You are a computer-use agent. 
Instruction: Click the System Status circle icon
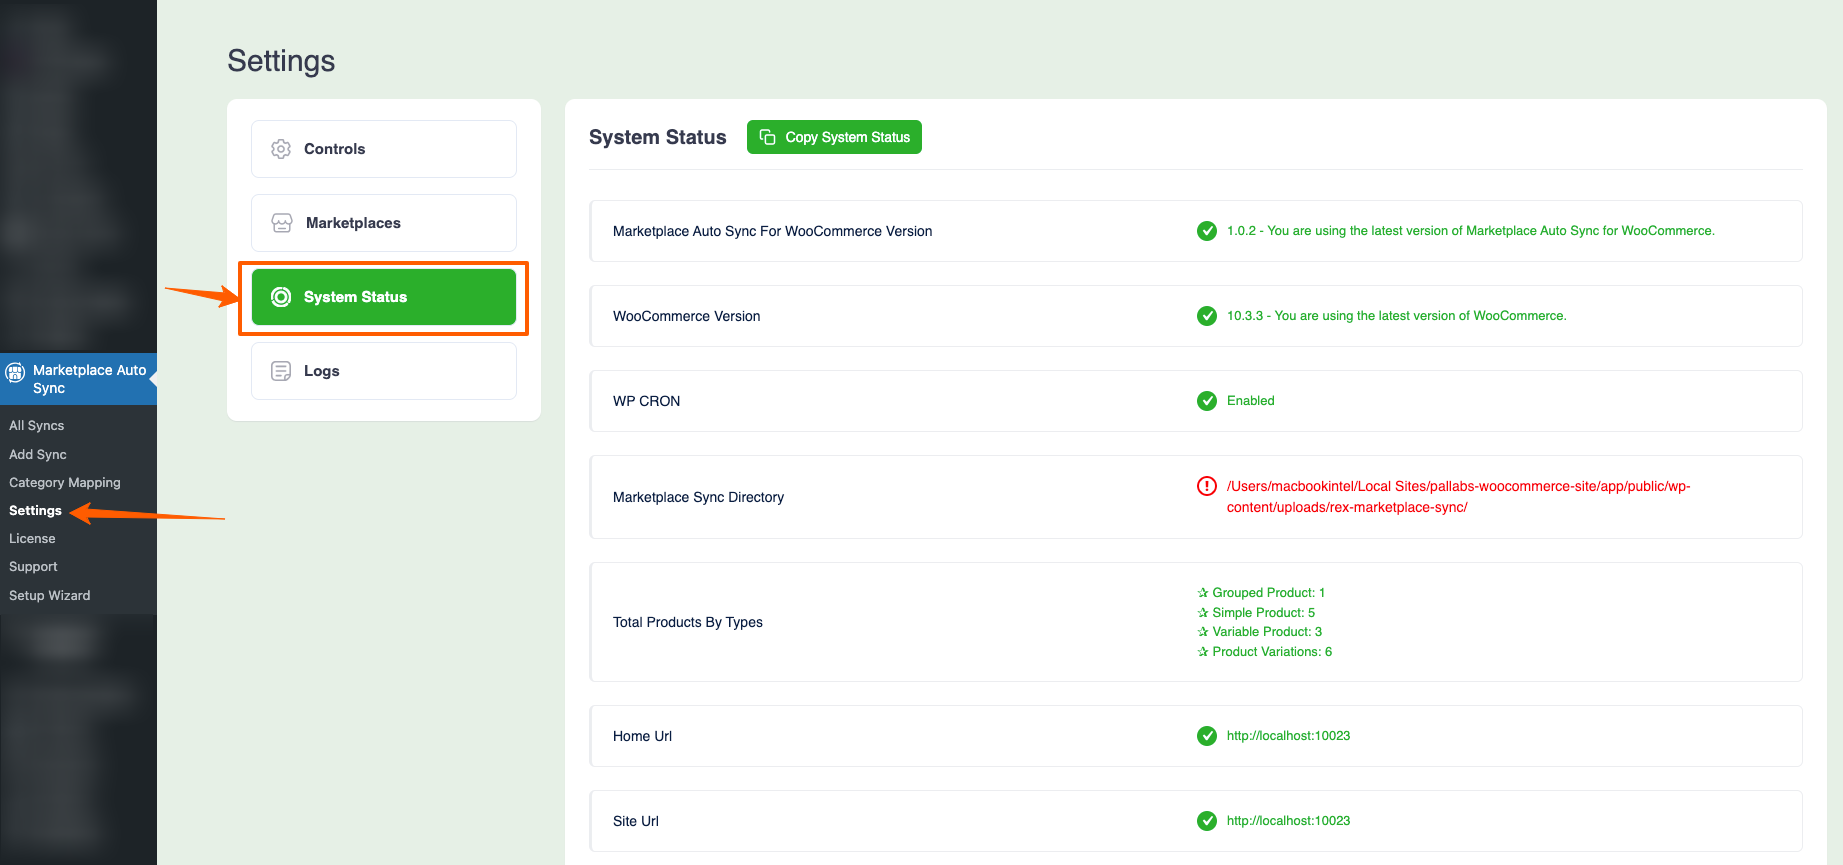click(x=281, y=297)
